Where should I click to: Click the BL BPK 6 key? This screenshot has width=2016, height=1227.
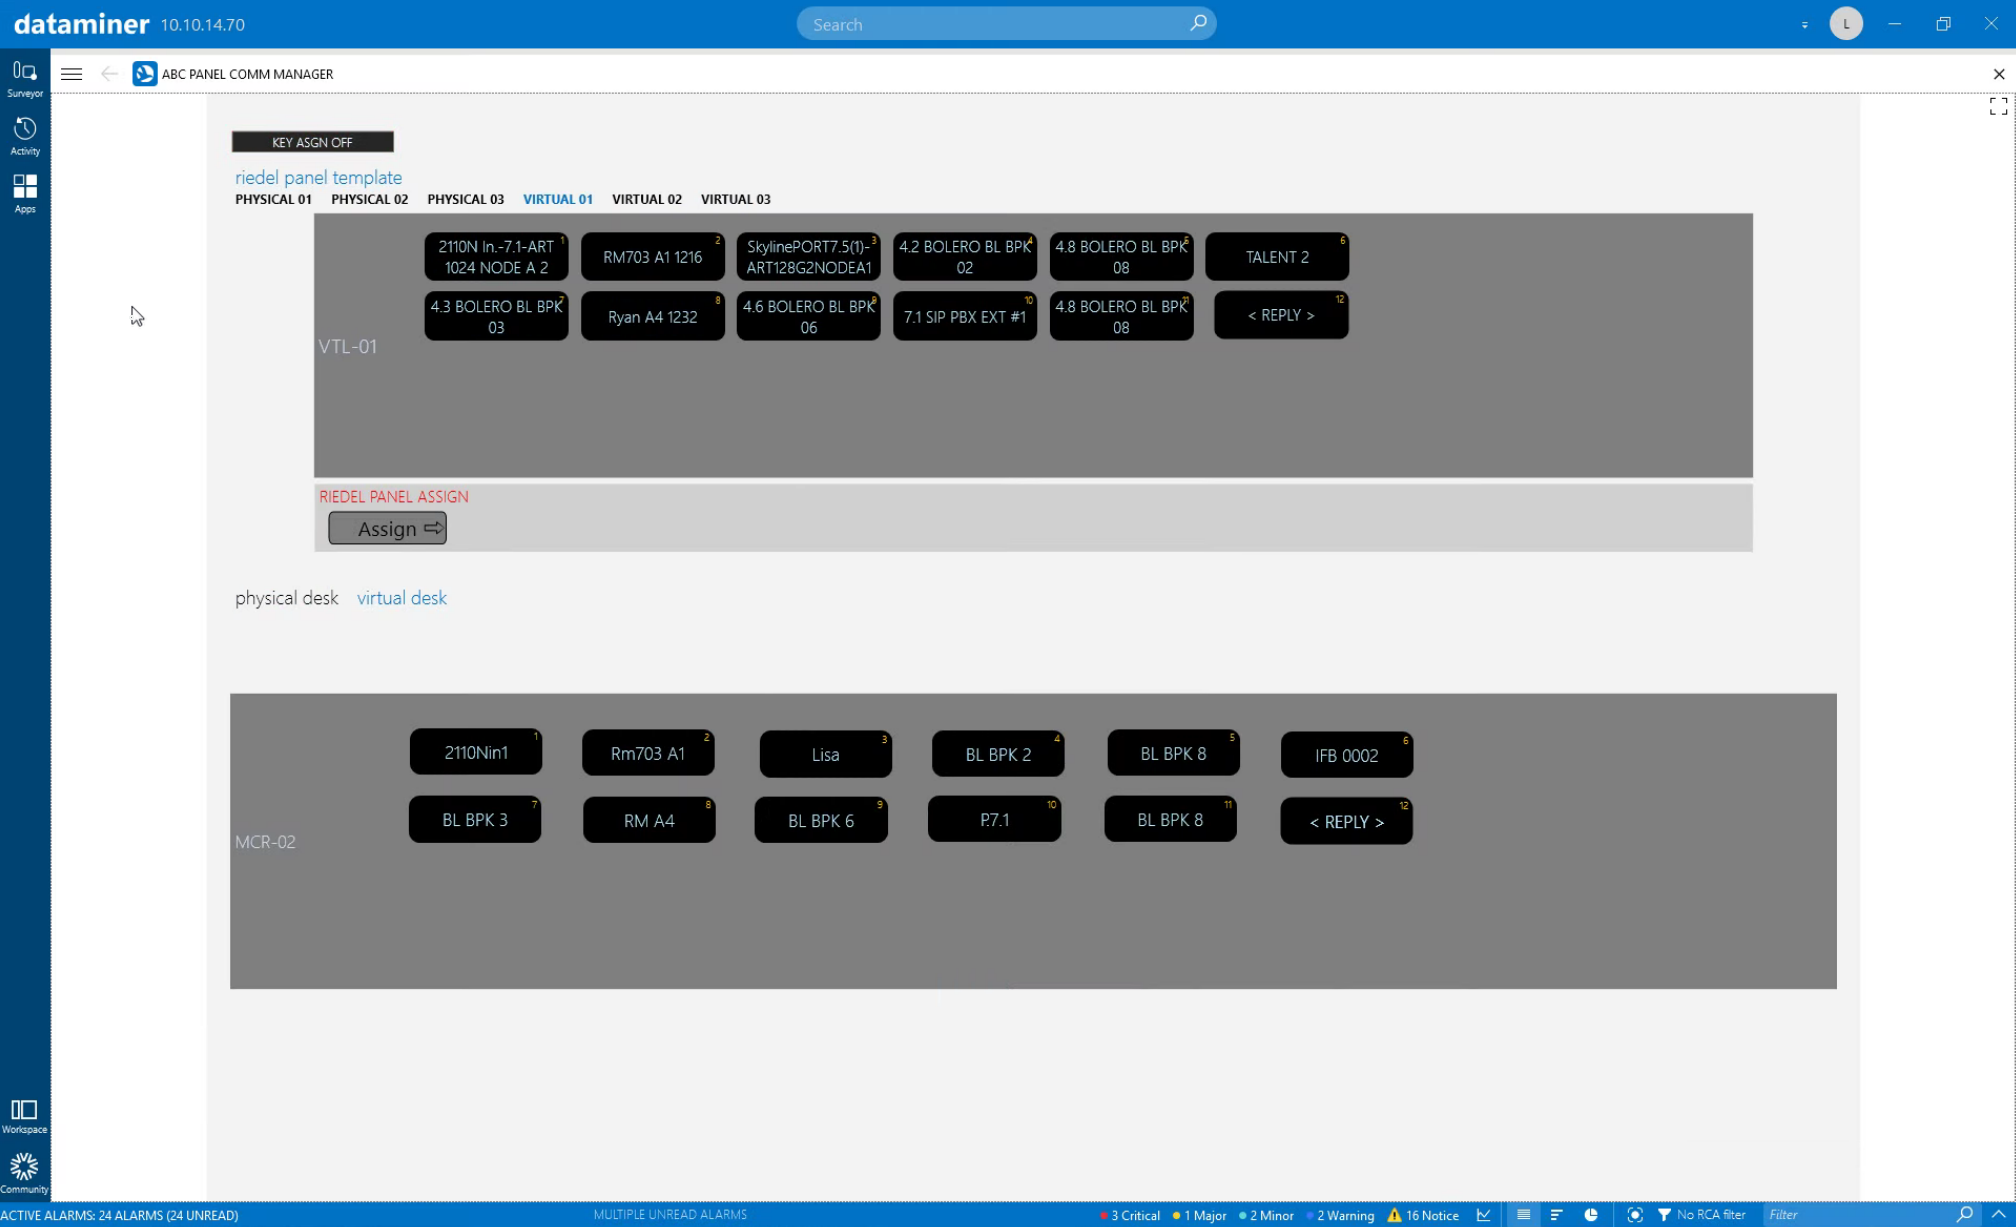821,820
